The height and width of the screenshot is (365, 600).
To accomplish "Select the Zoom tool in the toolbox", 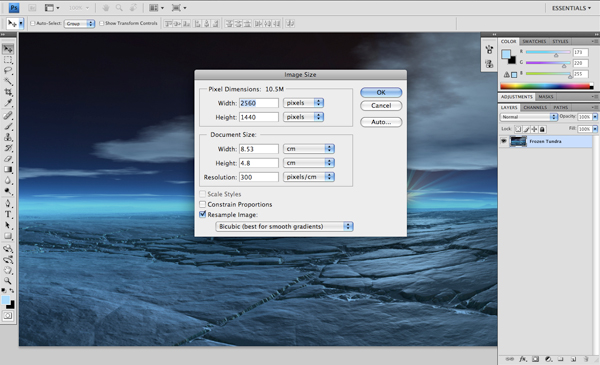I will (8, 281).
